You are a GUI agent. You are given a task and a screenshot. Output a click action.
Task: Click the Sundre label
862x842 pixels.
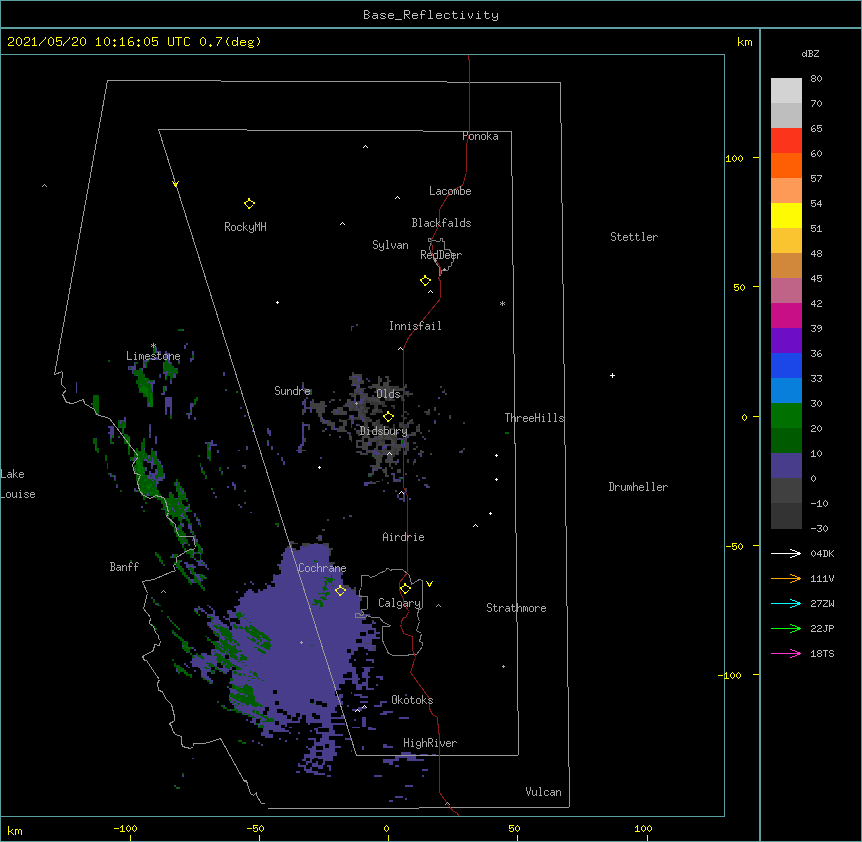pos(292,391)
